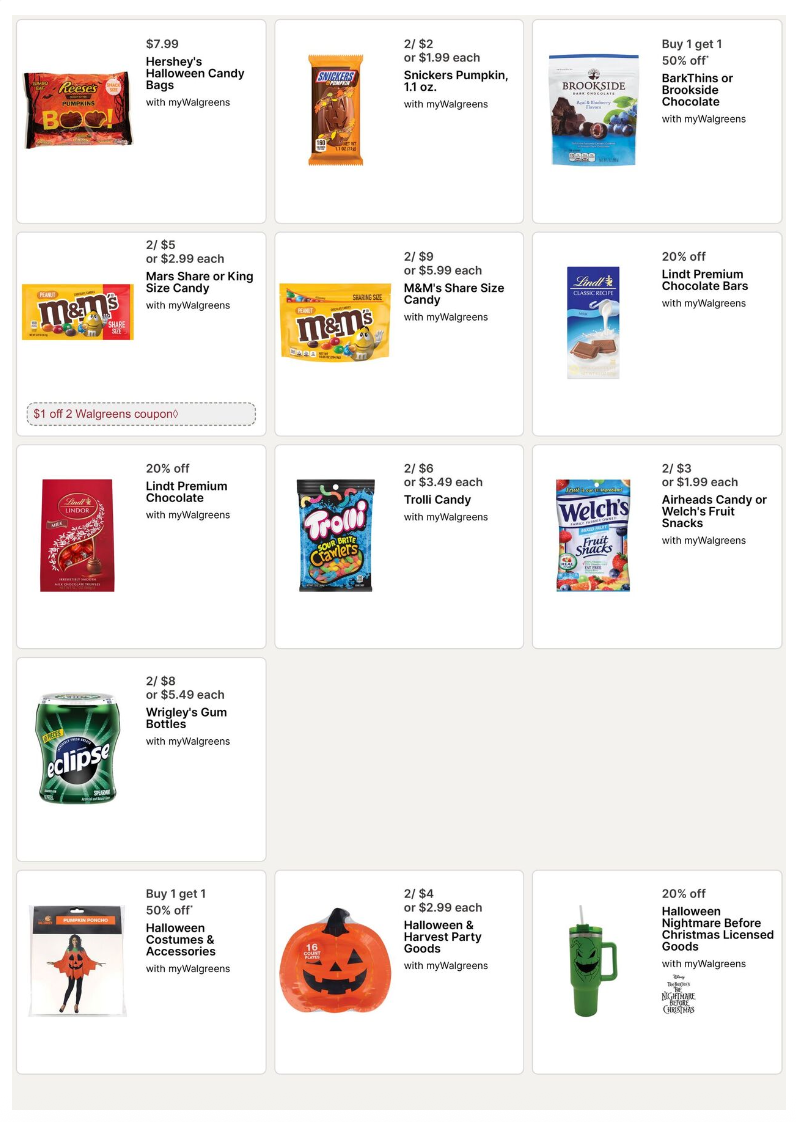The height and width of the screenshot is (1122, 796).
Task: Open the Wrigley's Gum Bottles title link
Action: (x=186, y=718)
